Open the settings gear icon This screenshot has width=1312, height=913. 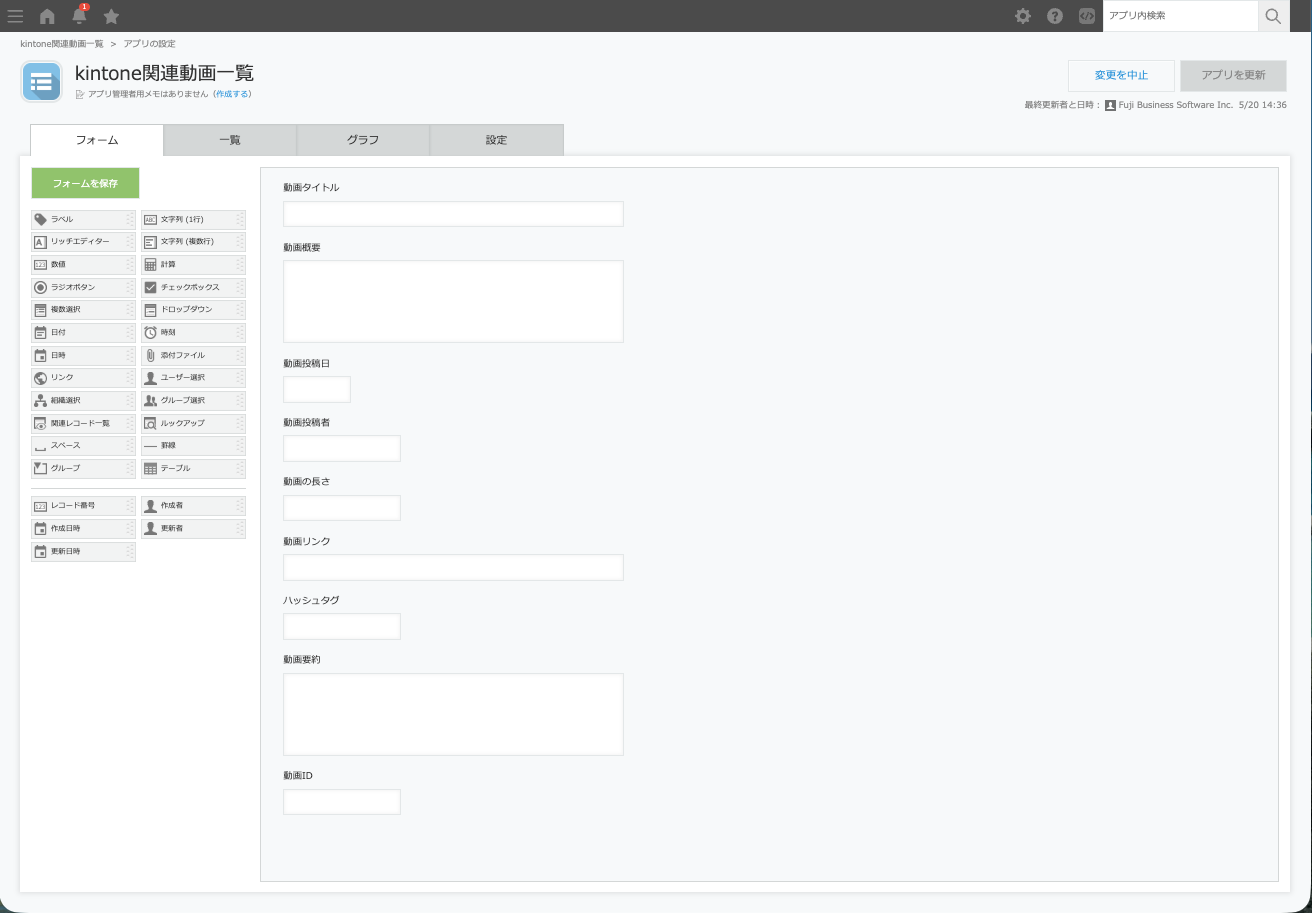(x=1023, y=16)
